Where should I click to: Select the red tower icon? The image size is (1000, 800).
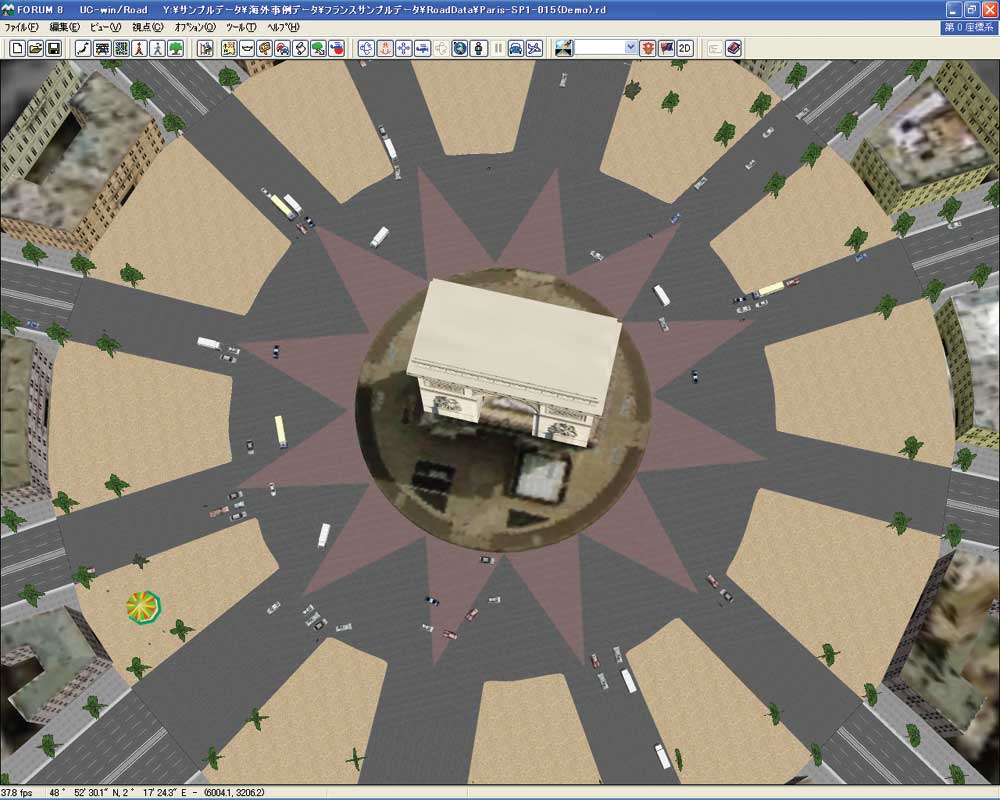pos(139,48)
